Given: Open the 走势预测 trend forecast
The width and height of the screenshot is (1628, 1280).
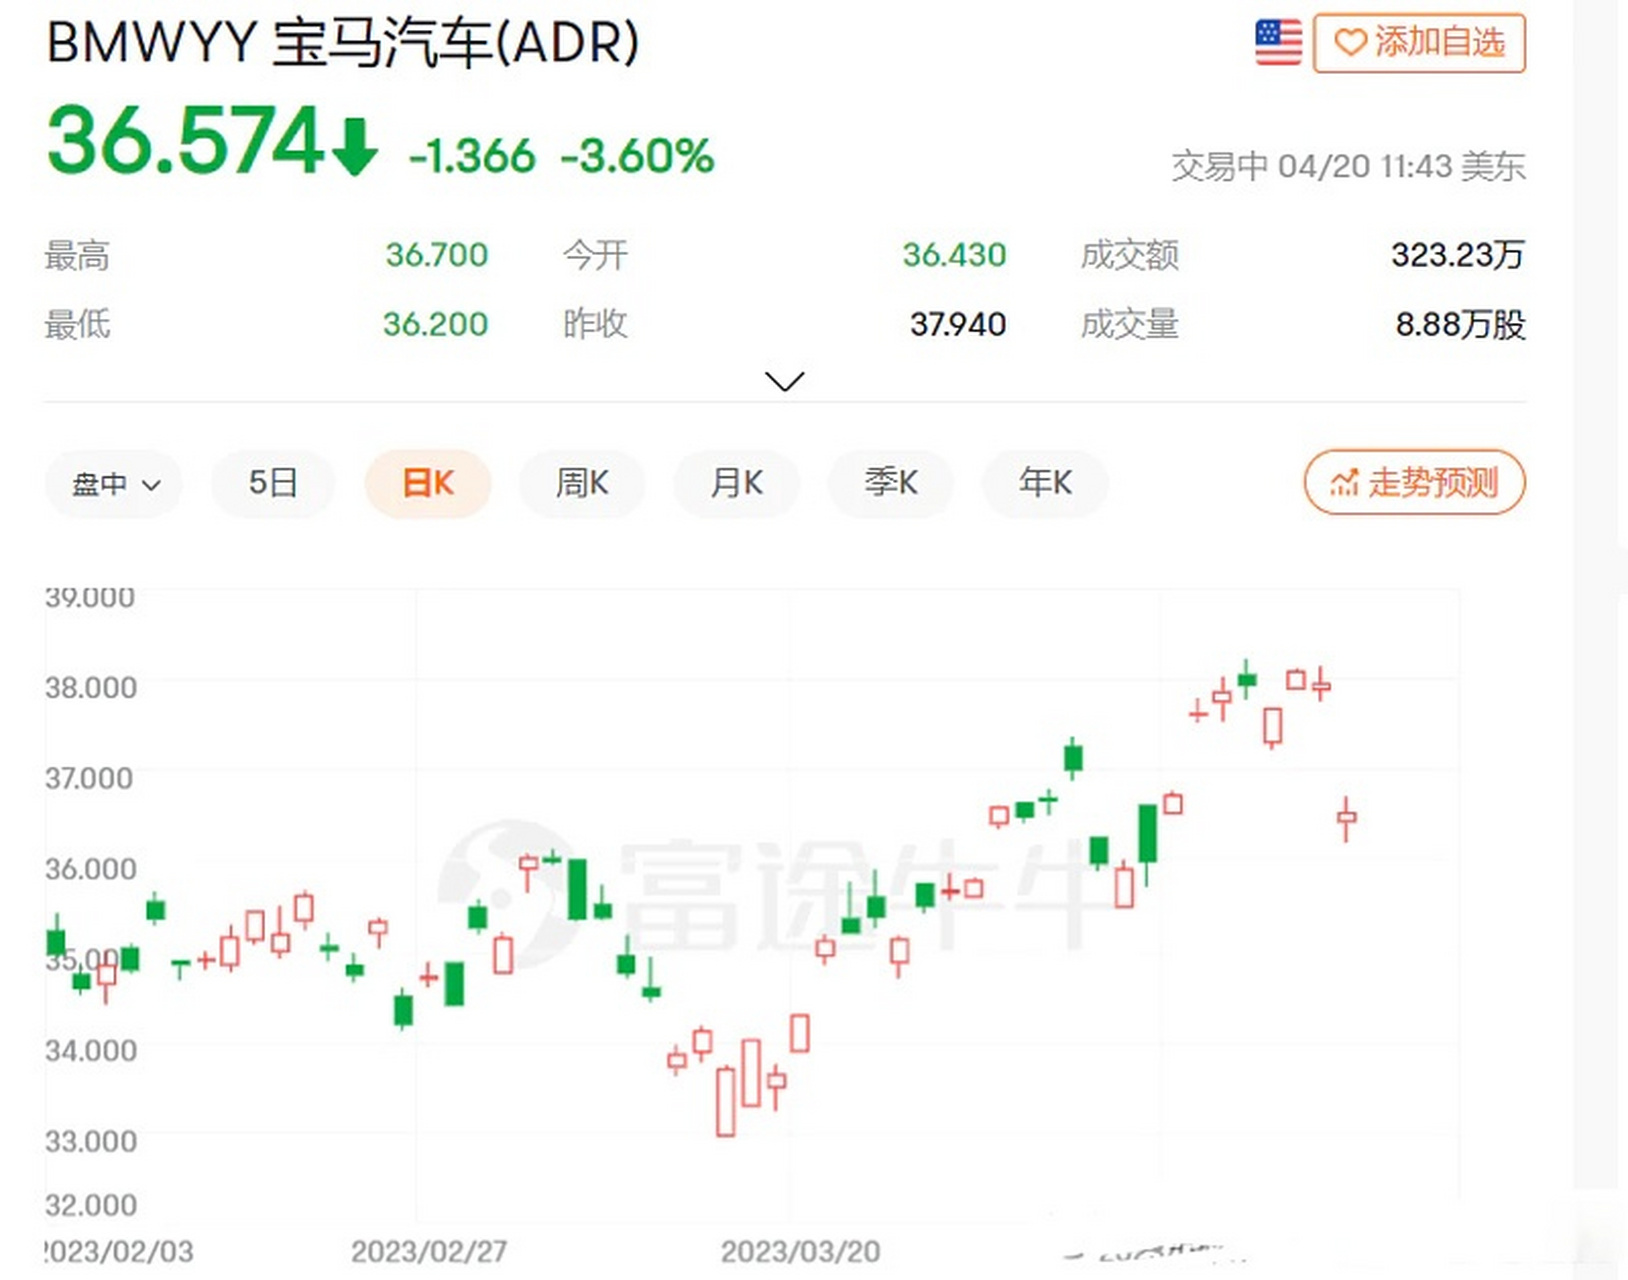Looking at the screenshot, I should pyautogui.click(x=1414, y=483).
